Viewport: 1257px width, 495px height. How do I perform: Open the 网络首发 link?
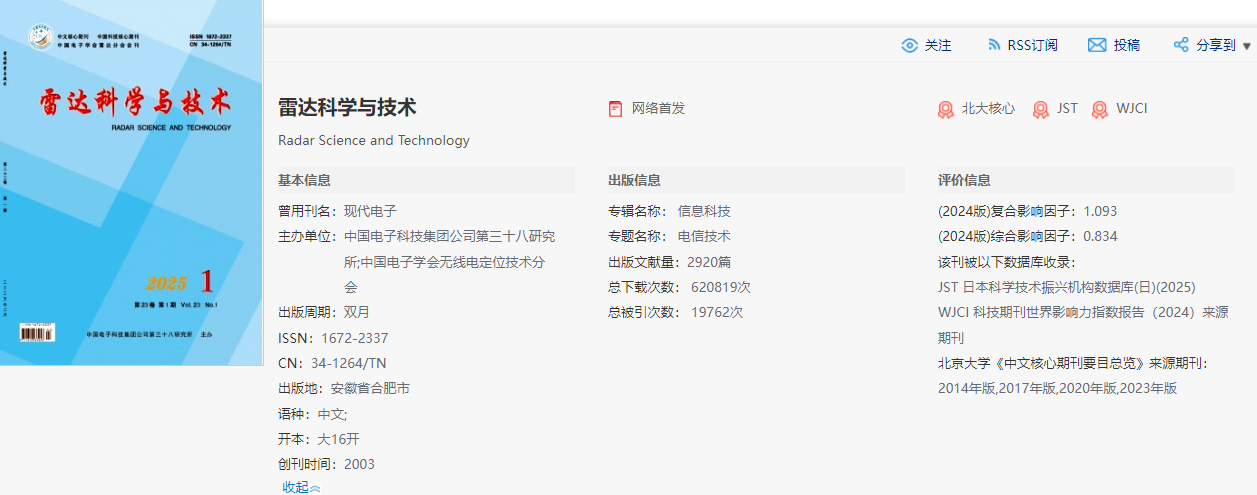point(658,108)
